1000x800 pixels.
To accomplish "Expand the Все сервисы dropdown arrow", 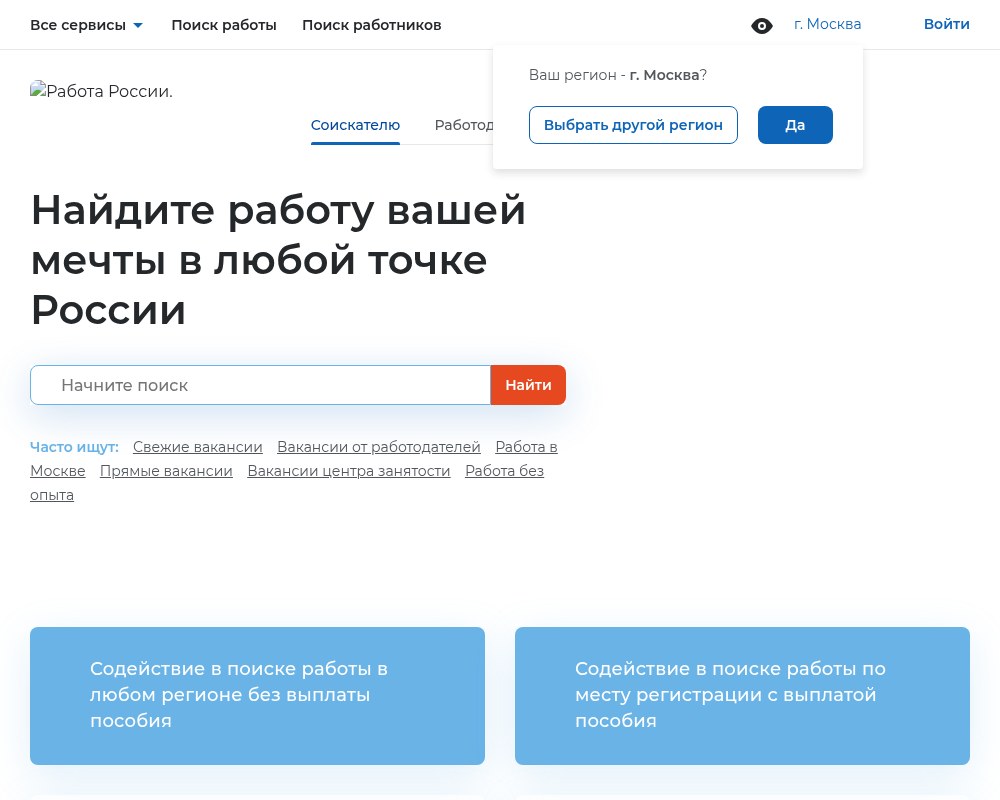I will [138, 26].
